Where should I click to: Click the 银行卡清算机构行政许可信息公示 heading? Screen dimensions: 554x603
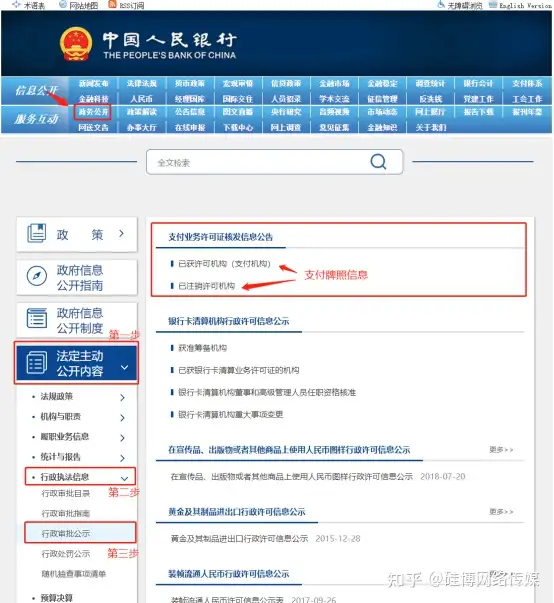point(228,321)
